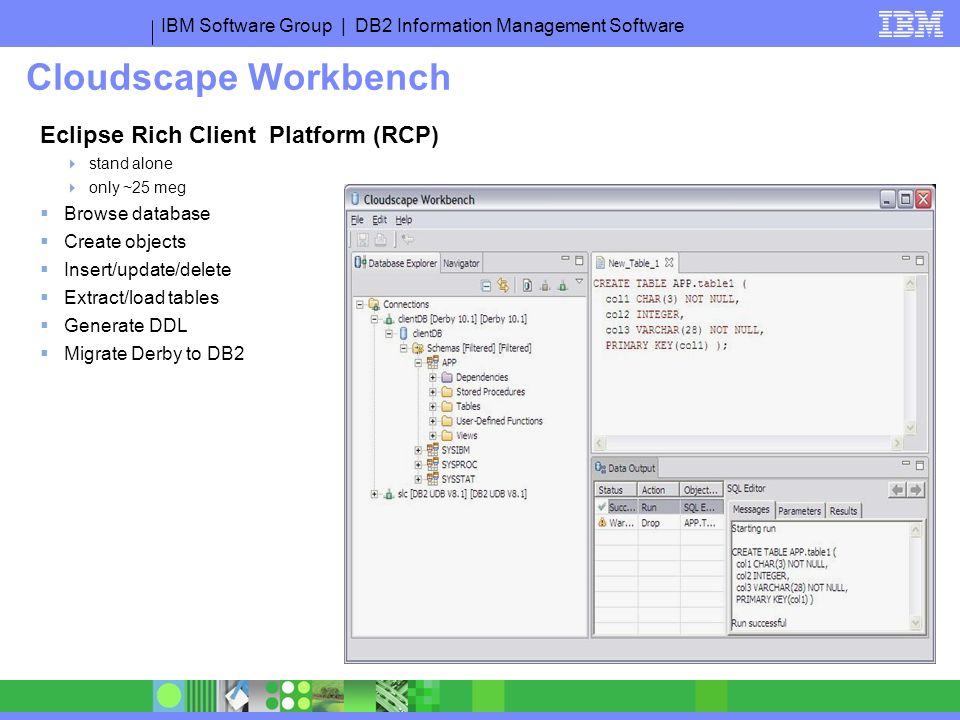Collapse the APP schema node
Screen dimensions: 960x720
coord(418,363)
